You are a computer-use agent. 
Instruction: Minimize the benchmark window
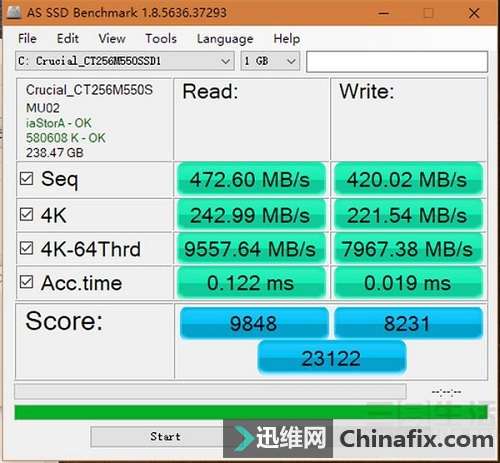[384, 13]
